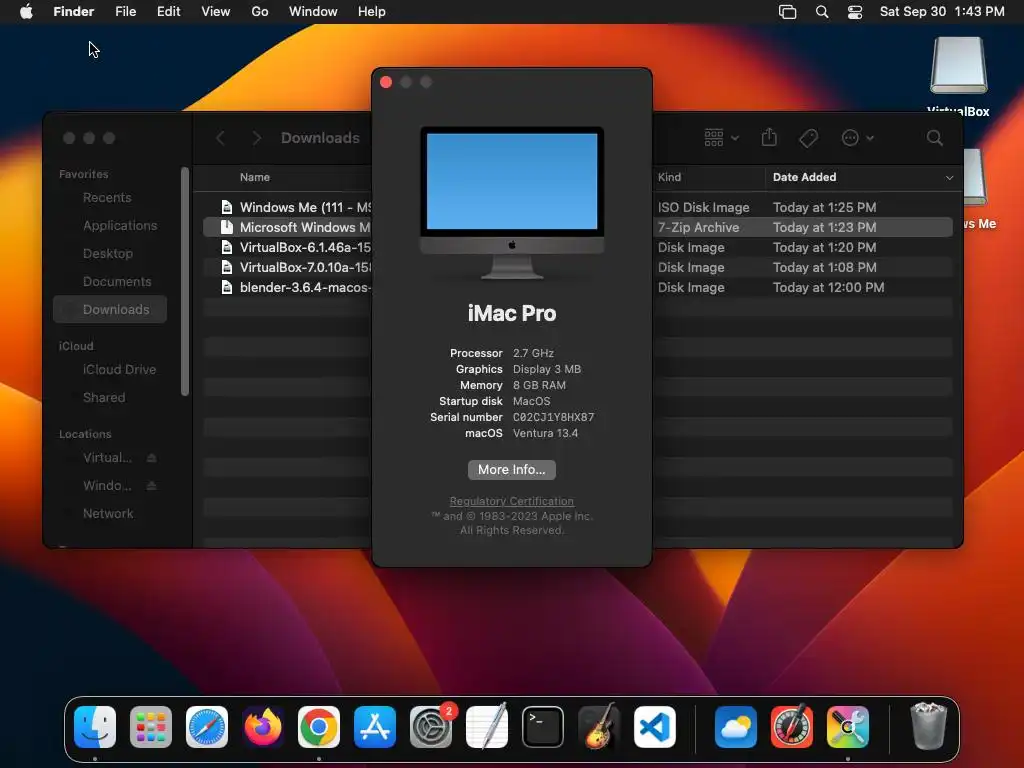Open the Window menu
This screenshot has height=768, width=1024.
tap(313, 12)
